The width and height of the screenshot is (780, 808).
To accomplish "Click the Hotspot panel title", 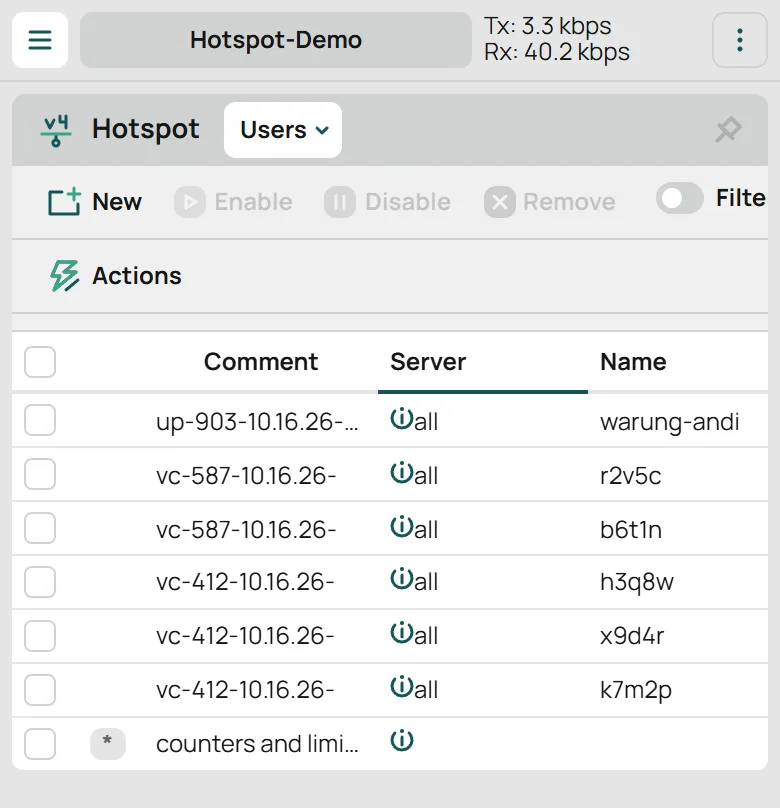I will 146,129.
